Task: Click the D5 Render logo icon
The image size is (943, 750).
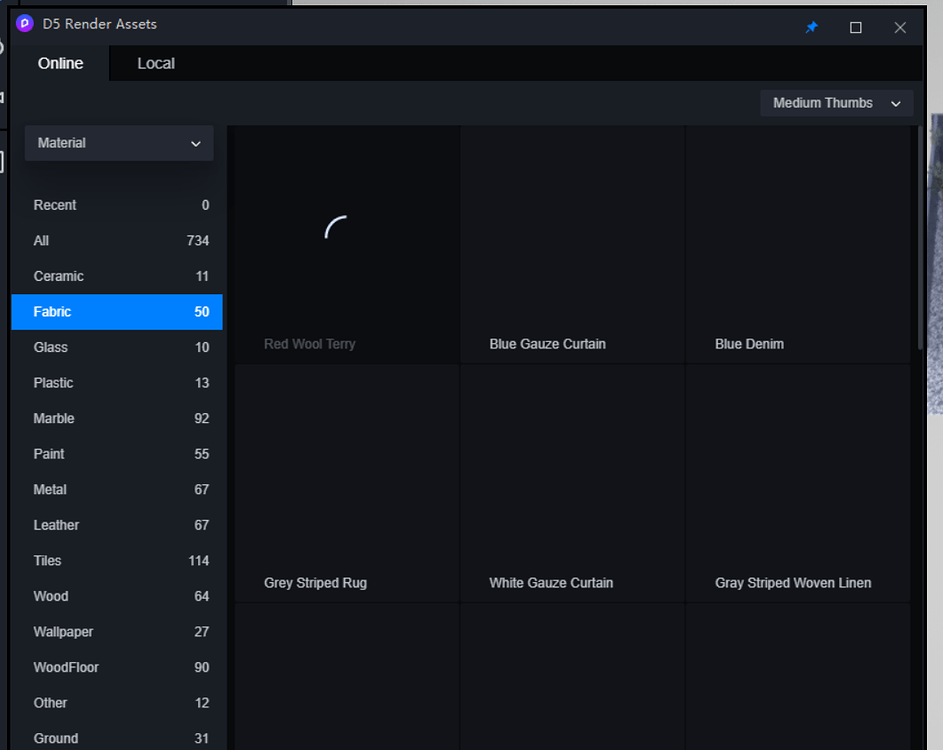Action: (25, 24)
